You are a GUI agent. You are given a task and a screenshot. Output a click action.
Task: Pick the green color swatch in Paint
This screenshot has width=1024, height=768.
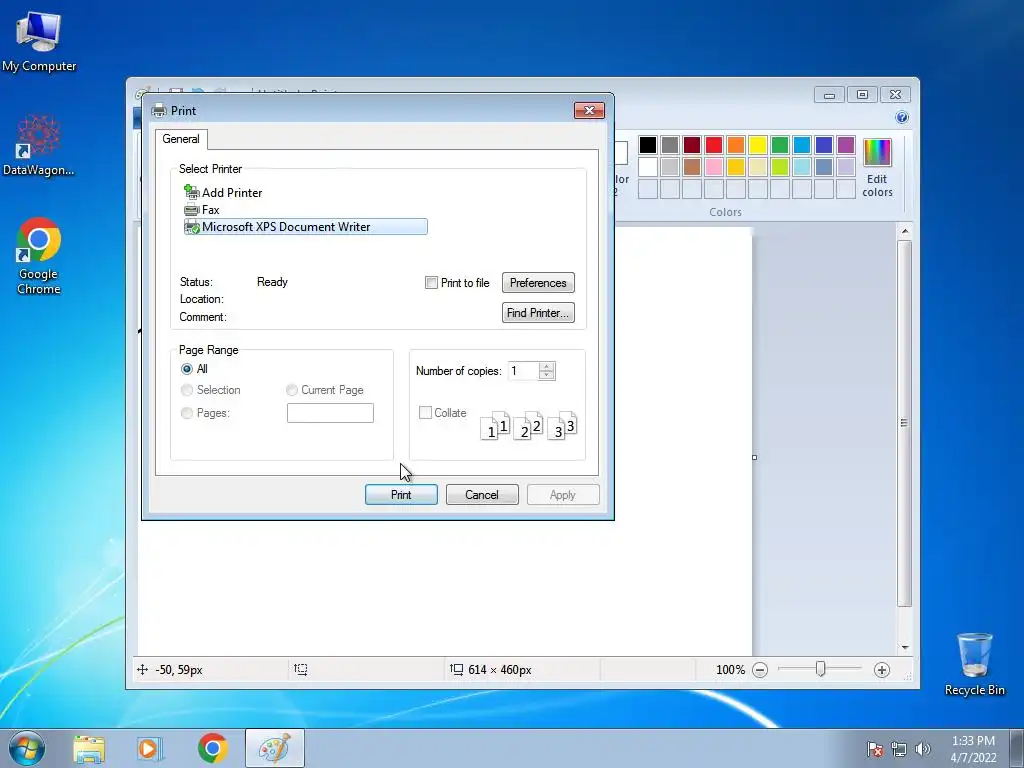[x=780, y=144]
